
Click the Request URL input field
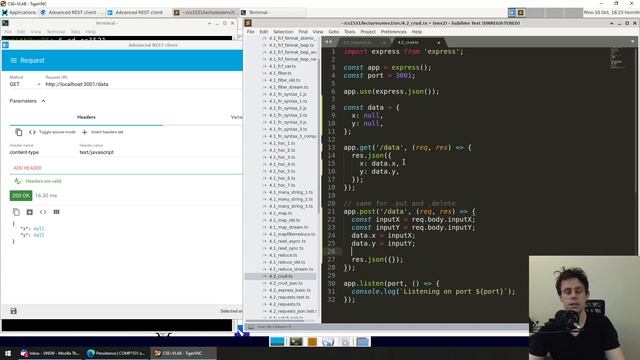pos(143,84)
